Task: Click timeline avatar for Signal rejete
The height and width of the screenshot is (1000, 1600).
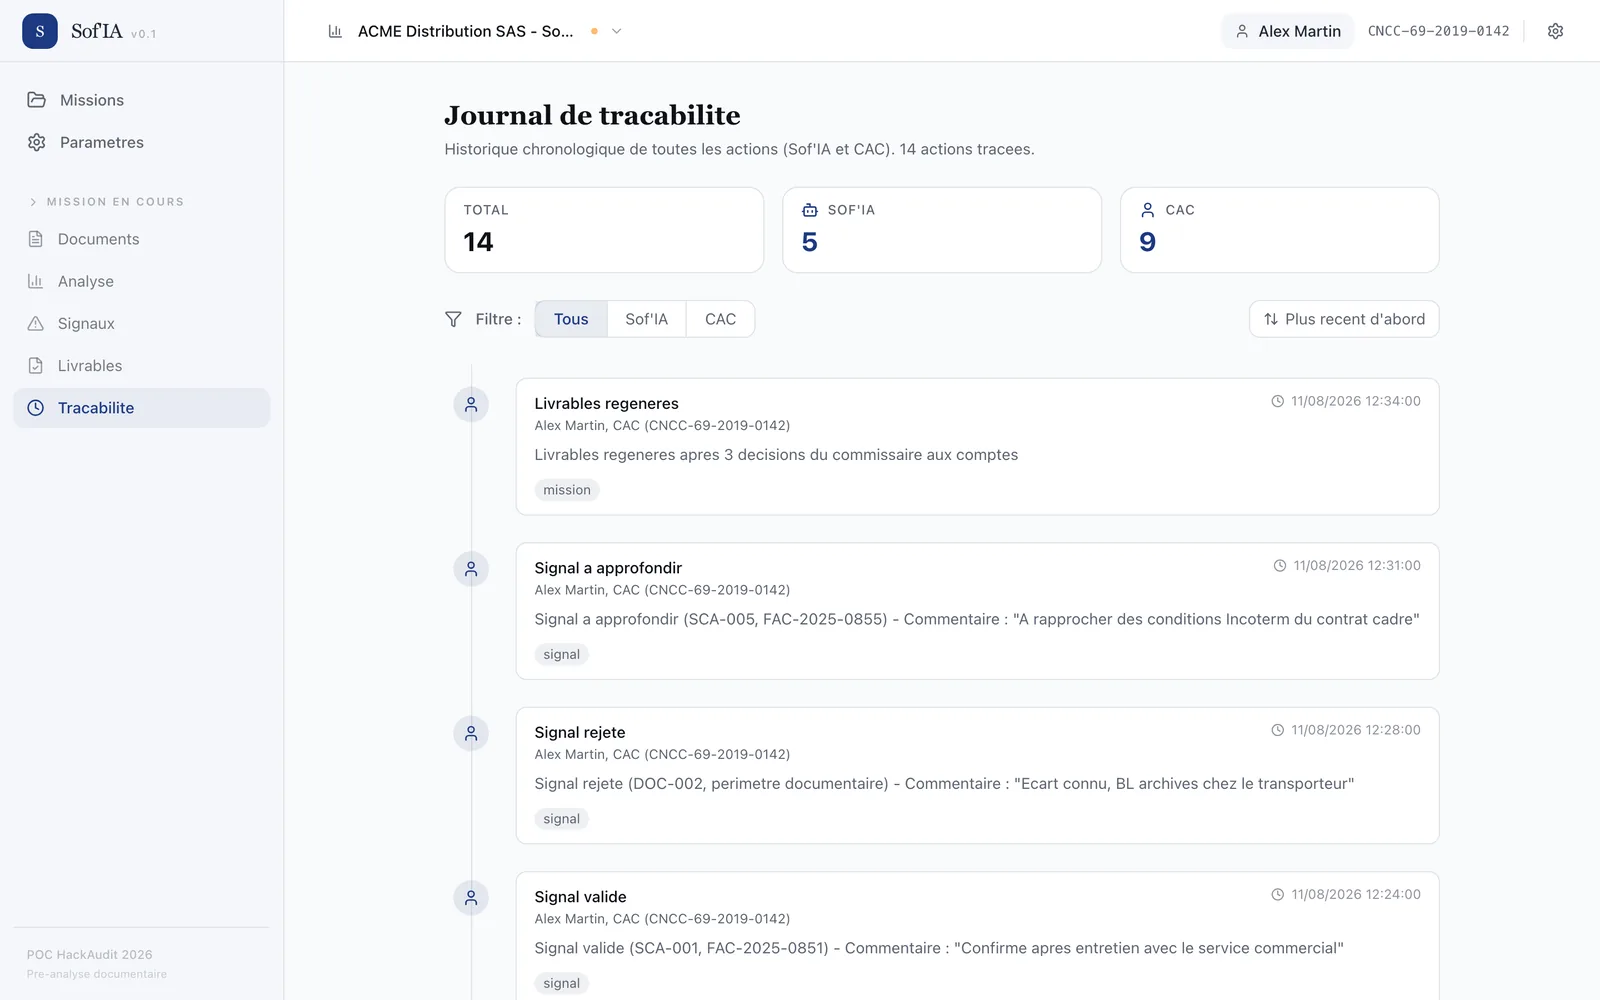Action: pos(471,734)
